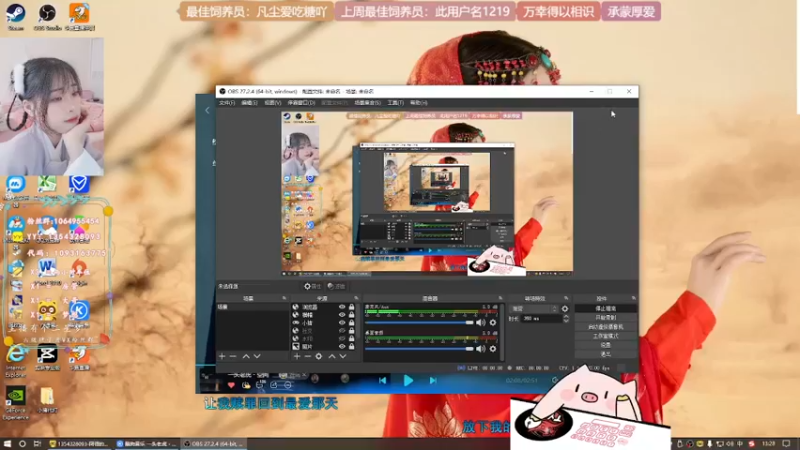Mute the microphone/Aux mixer channel
800x450 pixels.
click(481, 322)
